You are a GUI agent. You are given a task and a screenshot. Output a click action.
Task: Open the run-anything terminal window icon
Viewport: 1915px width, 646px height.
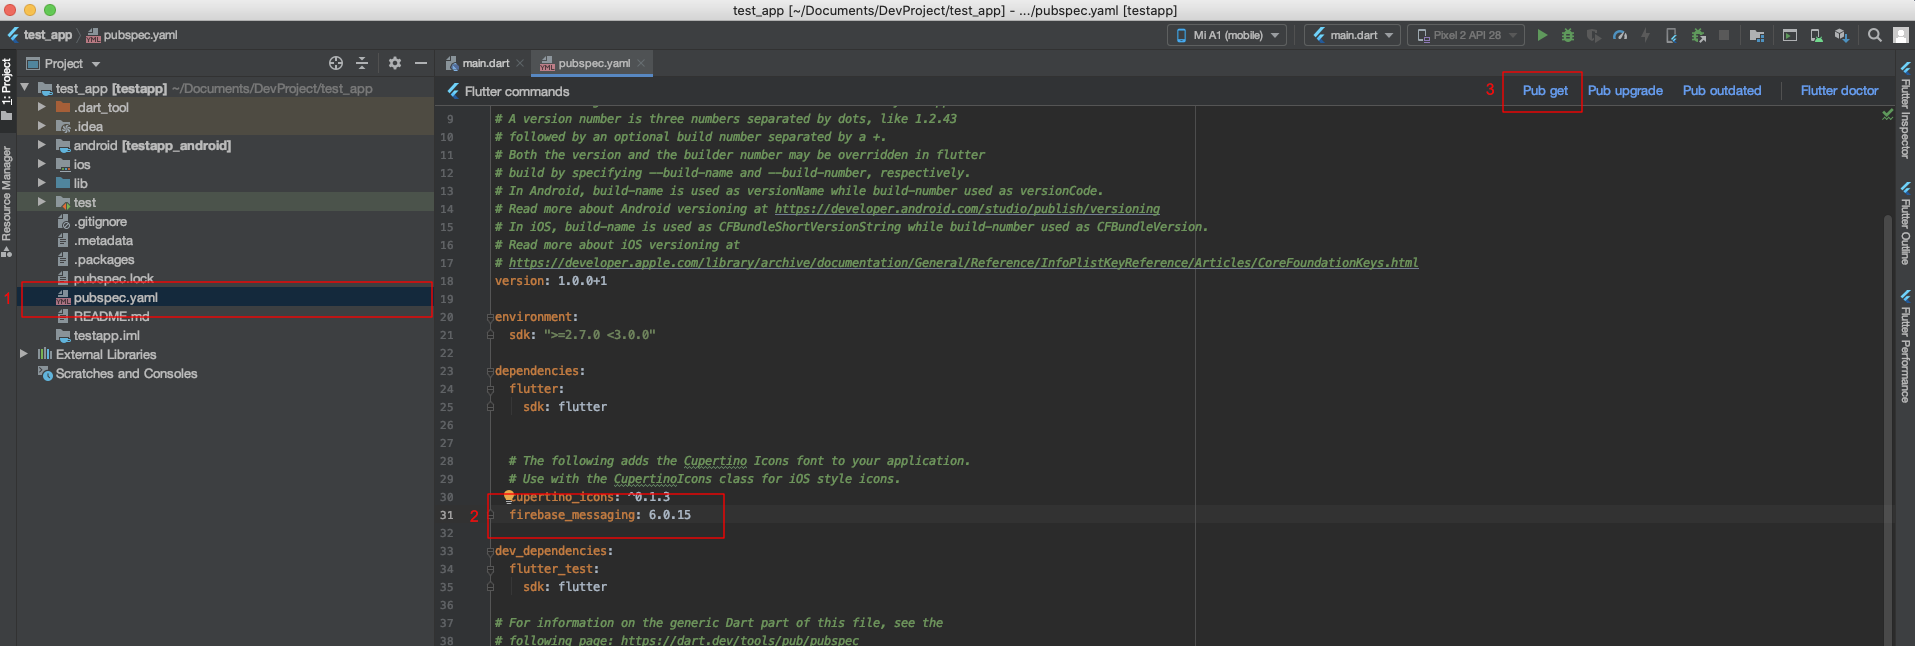[x=1790, y=35]
